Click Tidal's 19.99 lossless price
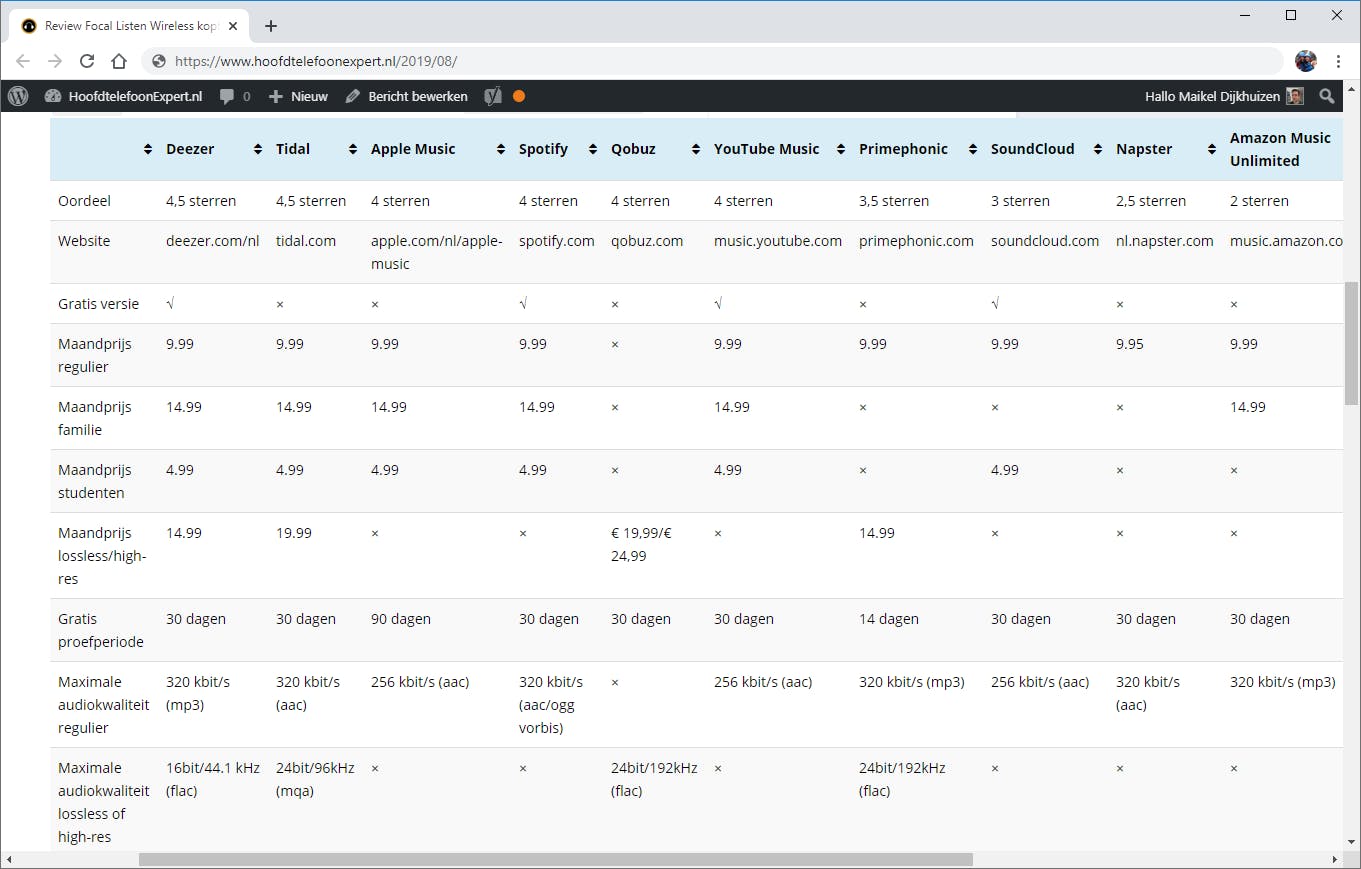The image size is (1361, 869). (x=294, y=533)
